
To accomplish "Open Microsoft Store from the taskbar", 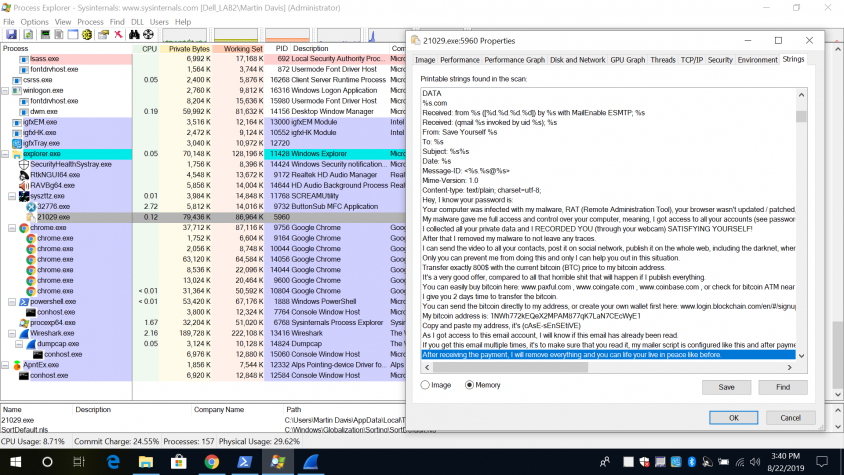I will click(x=179, y=462).
